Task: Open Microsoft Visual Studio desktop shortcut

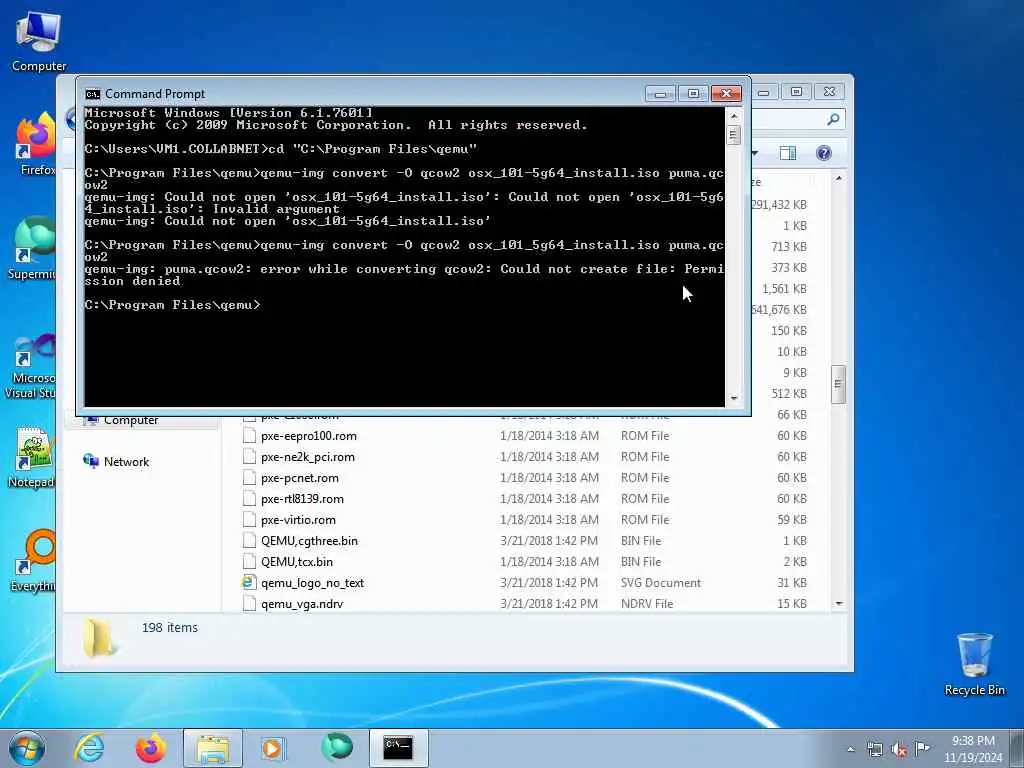Action: pyautogui.click(x=31, y=366)
